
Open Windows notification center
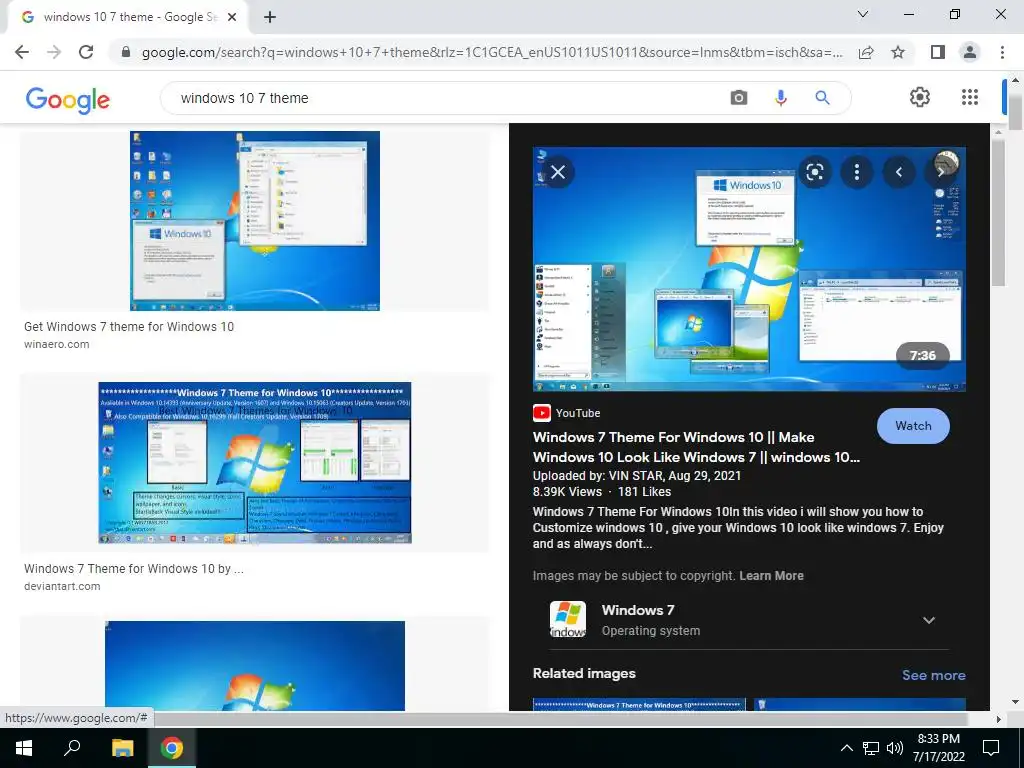(x=991, y=748)
